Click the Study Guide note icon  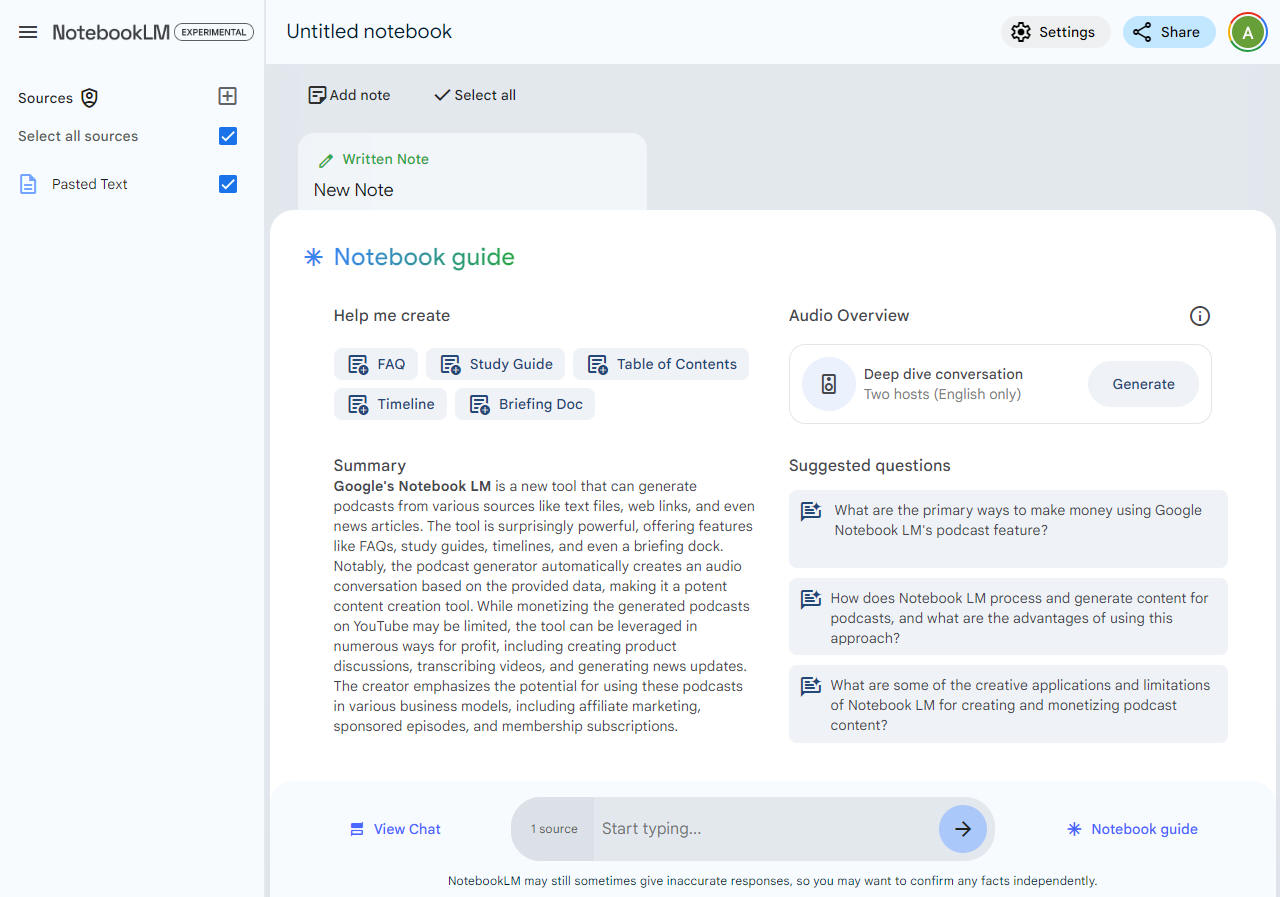click(x=450, y=365)
